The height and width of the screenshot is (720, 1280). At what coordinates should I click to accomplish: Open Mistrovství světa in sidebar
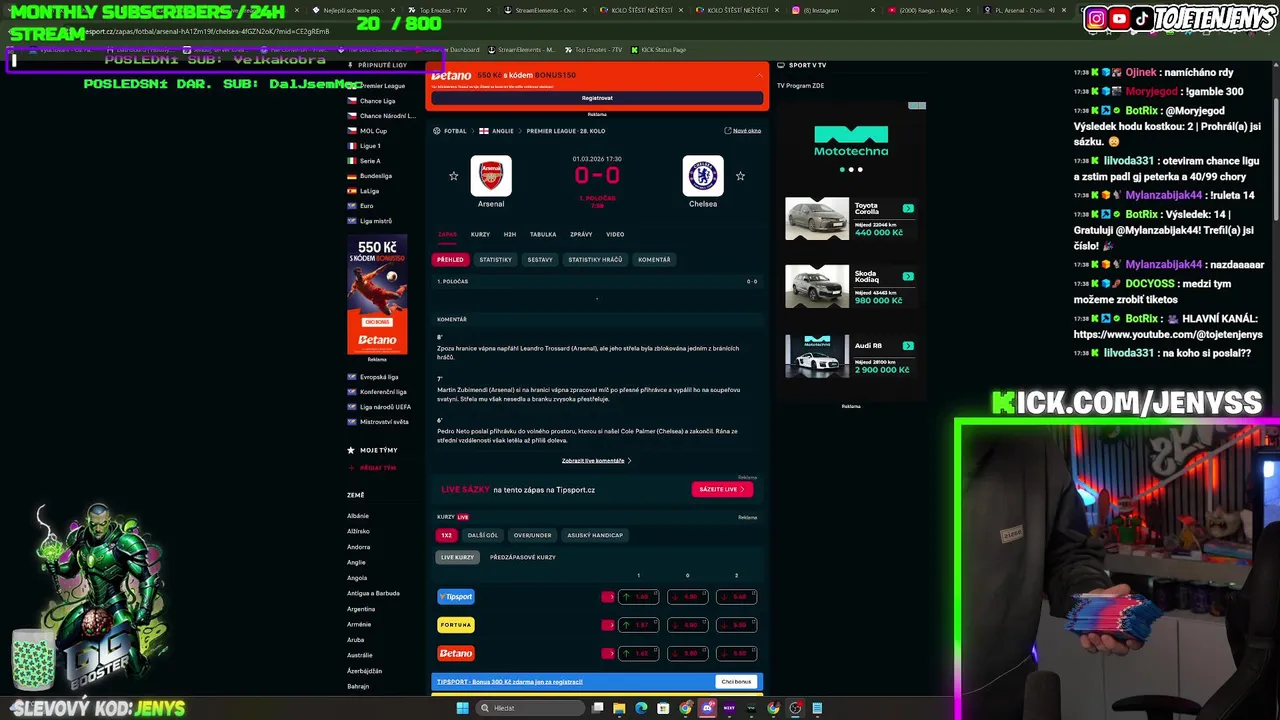(384, 422)
